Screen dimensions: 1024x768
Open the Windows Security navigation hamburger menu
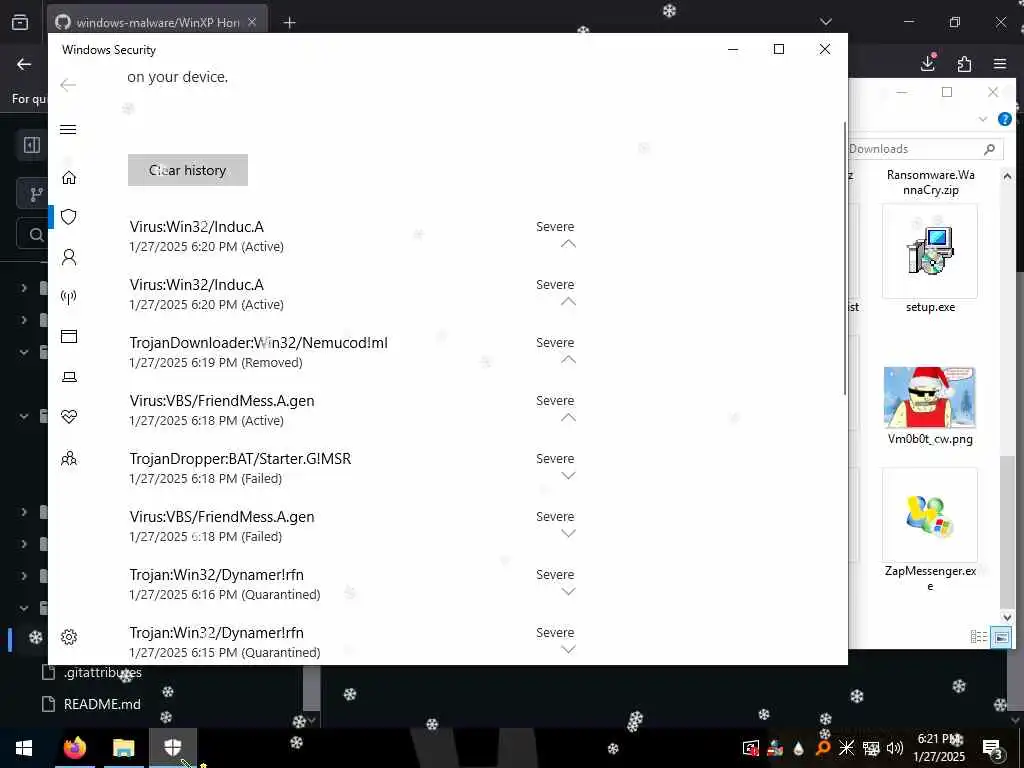click(x=68, y=129)
